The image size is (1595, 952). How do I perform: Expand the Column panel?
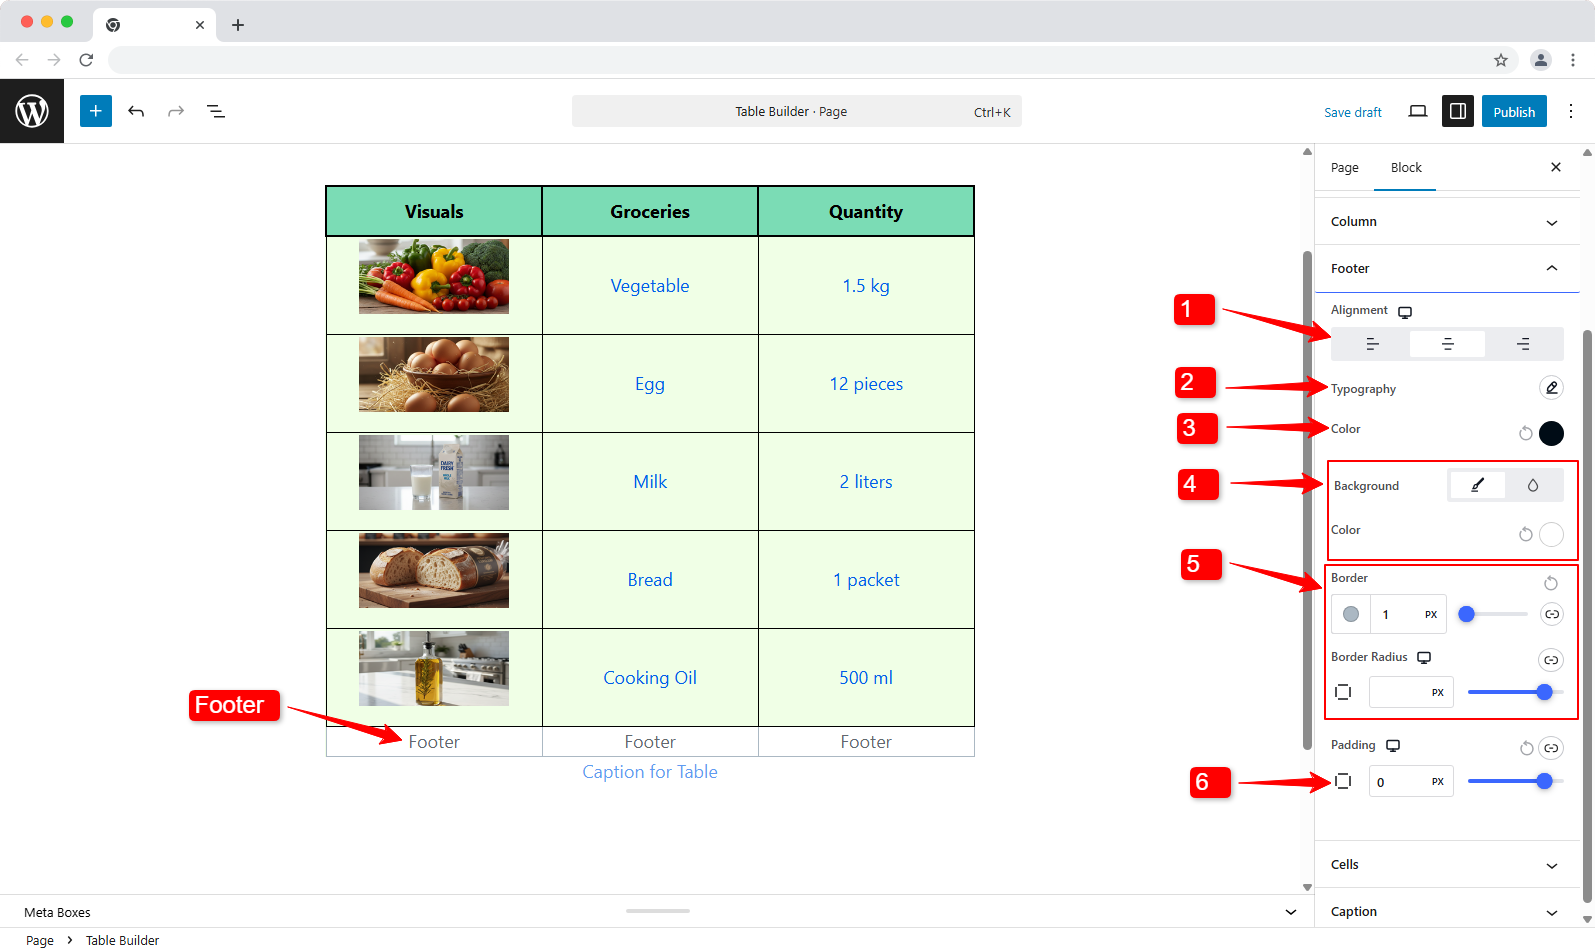pos(1446,222)
